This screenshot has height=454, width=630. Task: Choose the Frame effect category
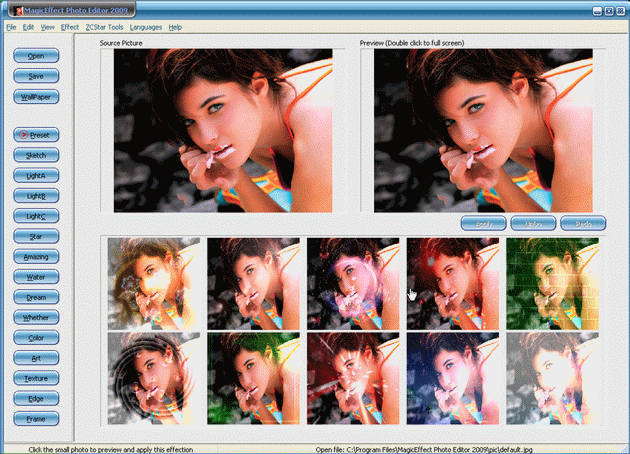coord(35,418)
